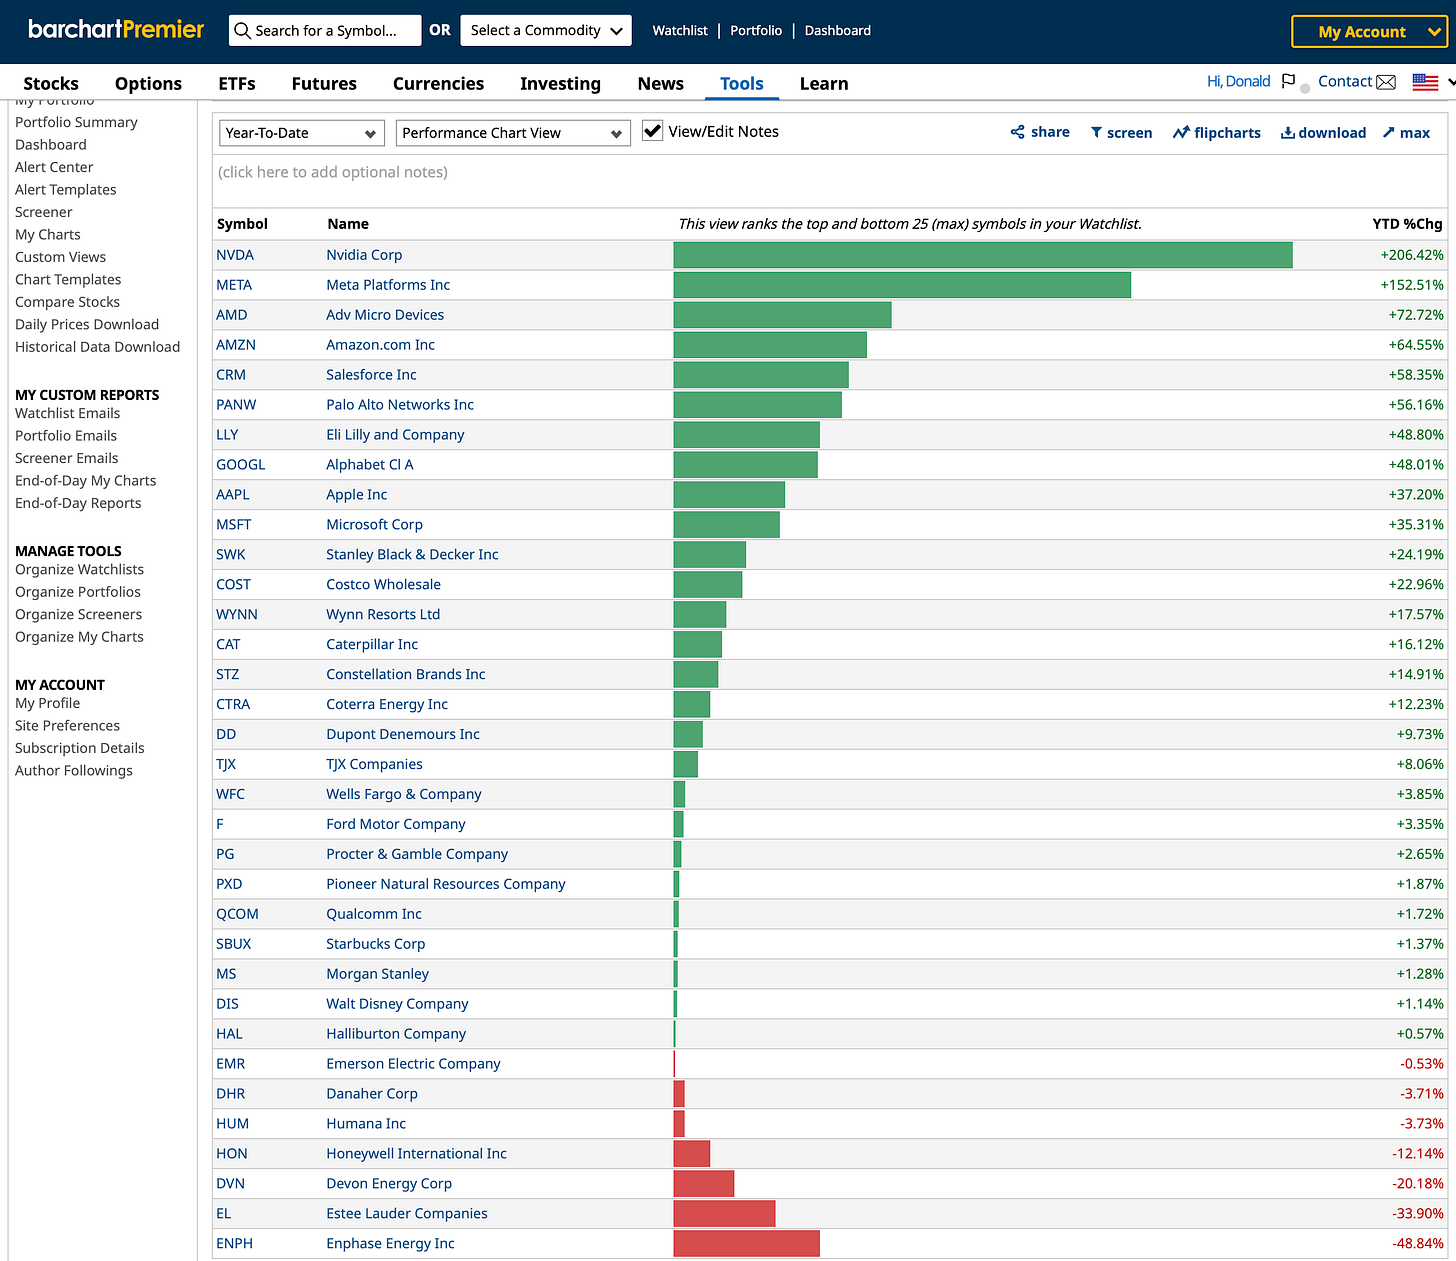Click the YTD %Chg column header
Image resolution: width=1456 pixels, height=1261 pixels.
click(x=1408, y=224)
